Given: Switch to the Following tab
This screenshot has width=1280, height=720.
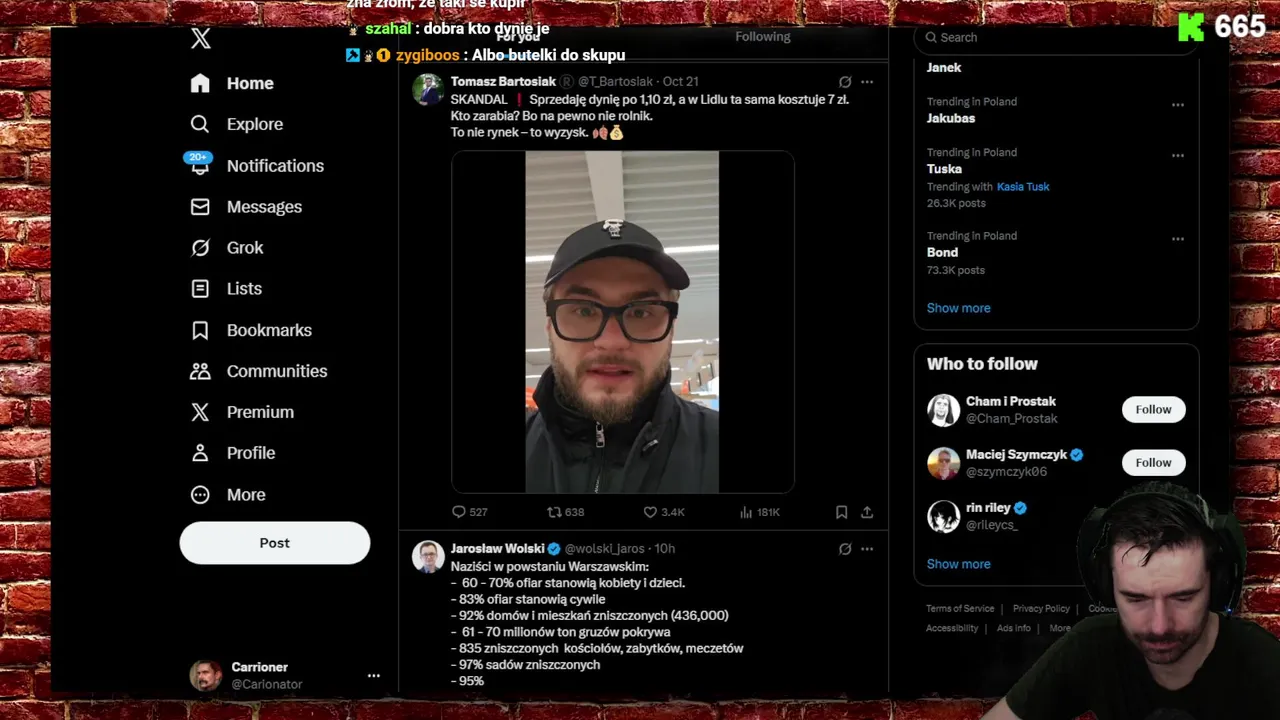Looking at the screenshot, I should click(763, 37).
